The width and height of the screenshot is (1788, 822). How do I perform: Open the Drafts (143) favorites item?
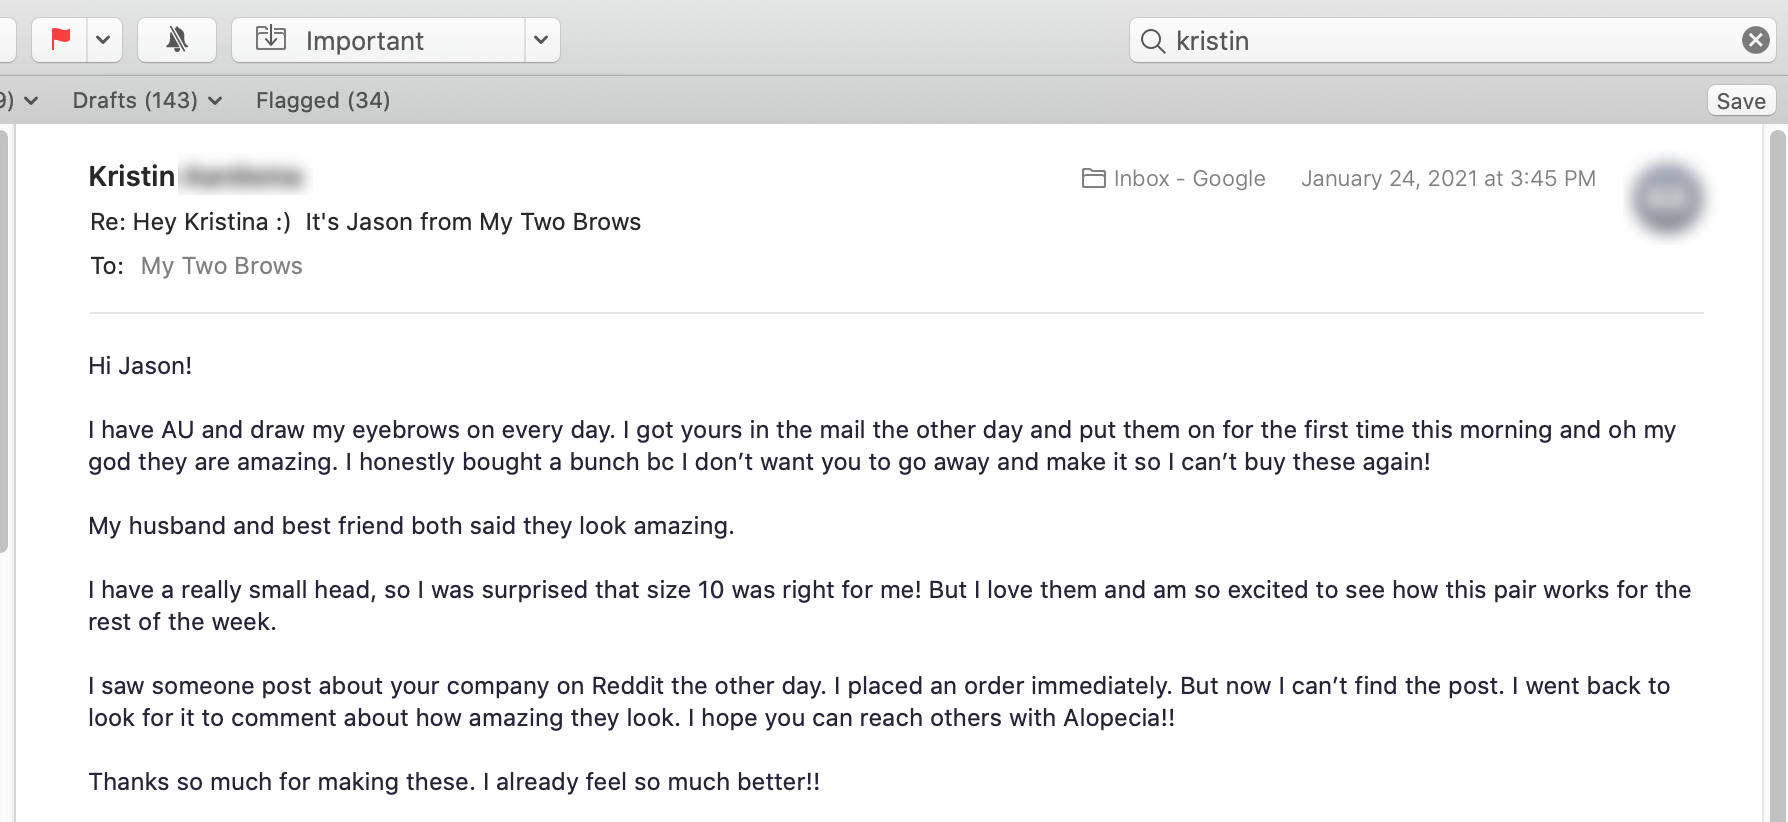[135, 100]
